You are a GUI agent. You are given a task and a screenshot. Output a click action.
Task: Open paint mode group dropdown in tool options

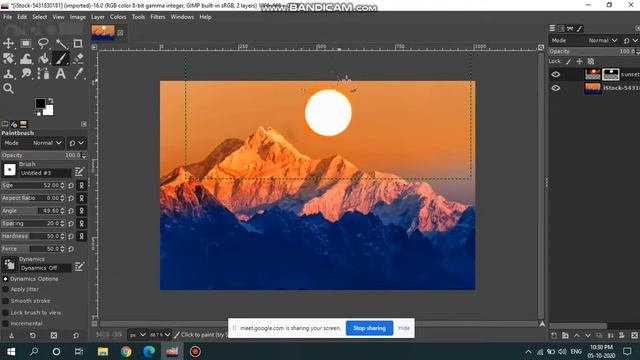coord(77,143)
